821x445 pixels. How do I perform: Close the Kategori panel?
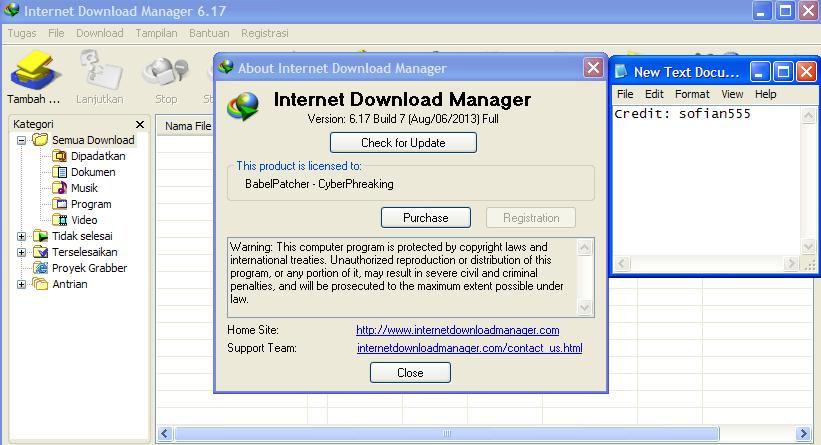(x=140, y=124)
